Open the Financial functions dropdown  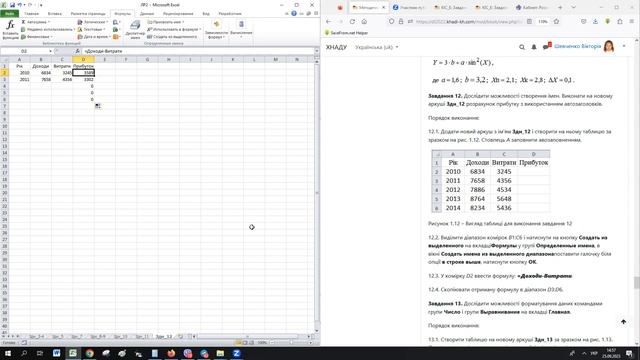37,37
